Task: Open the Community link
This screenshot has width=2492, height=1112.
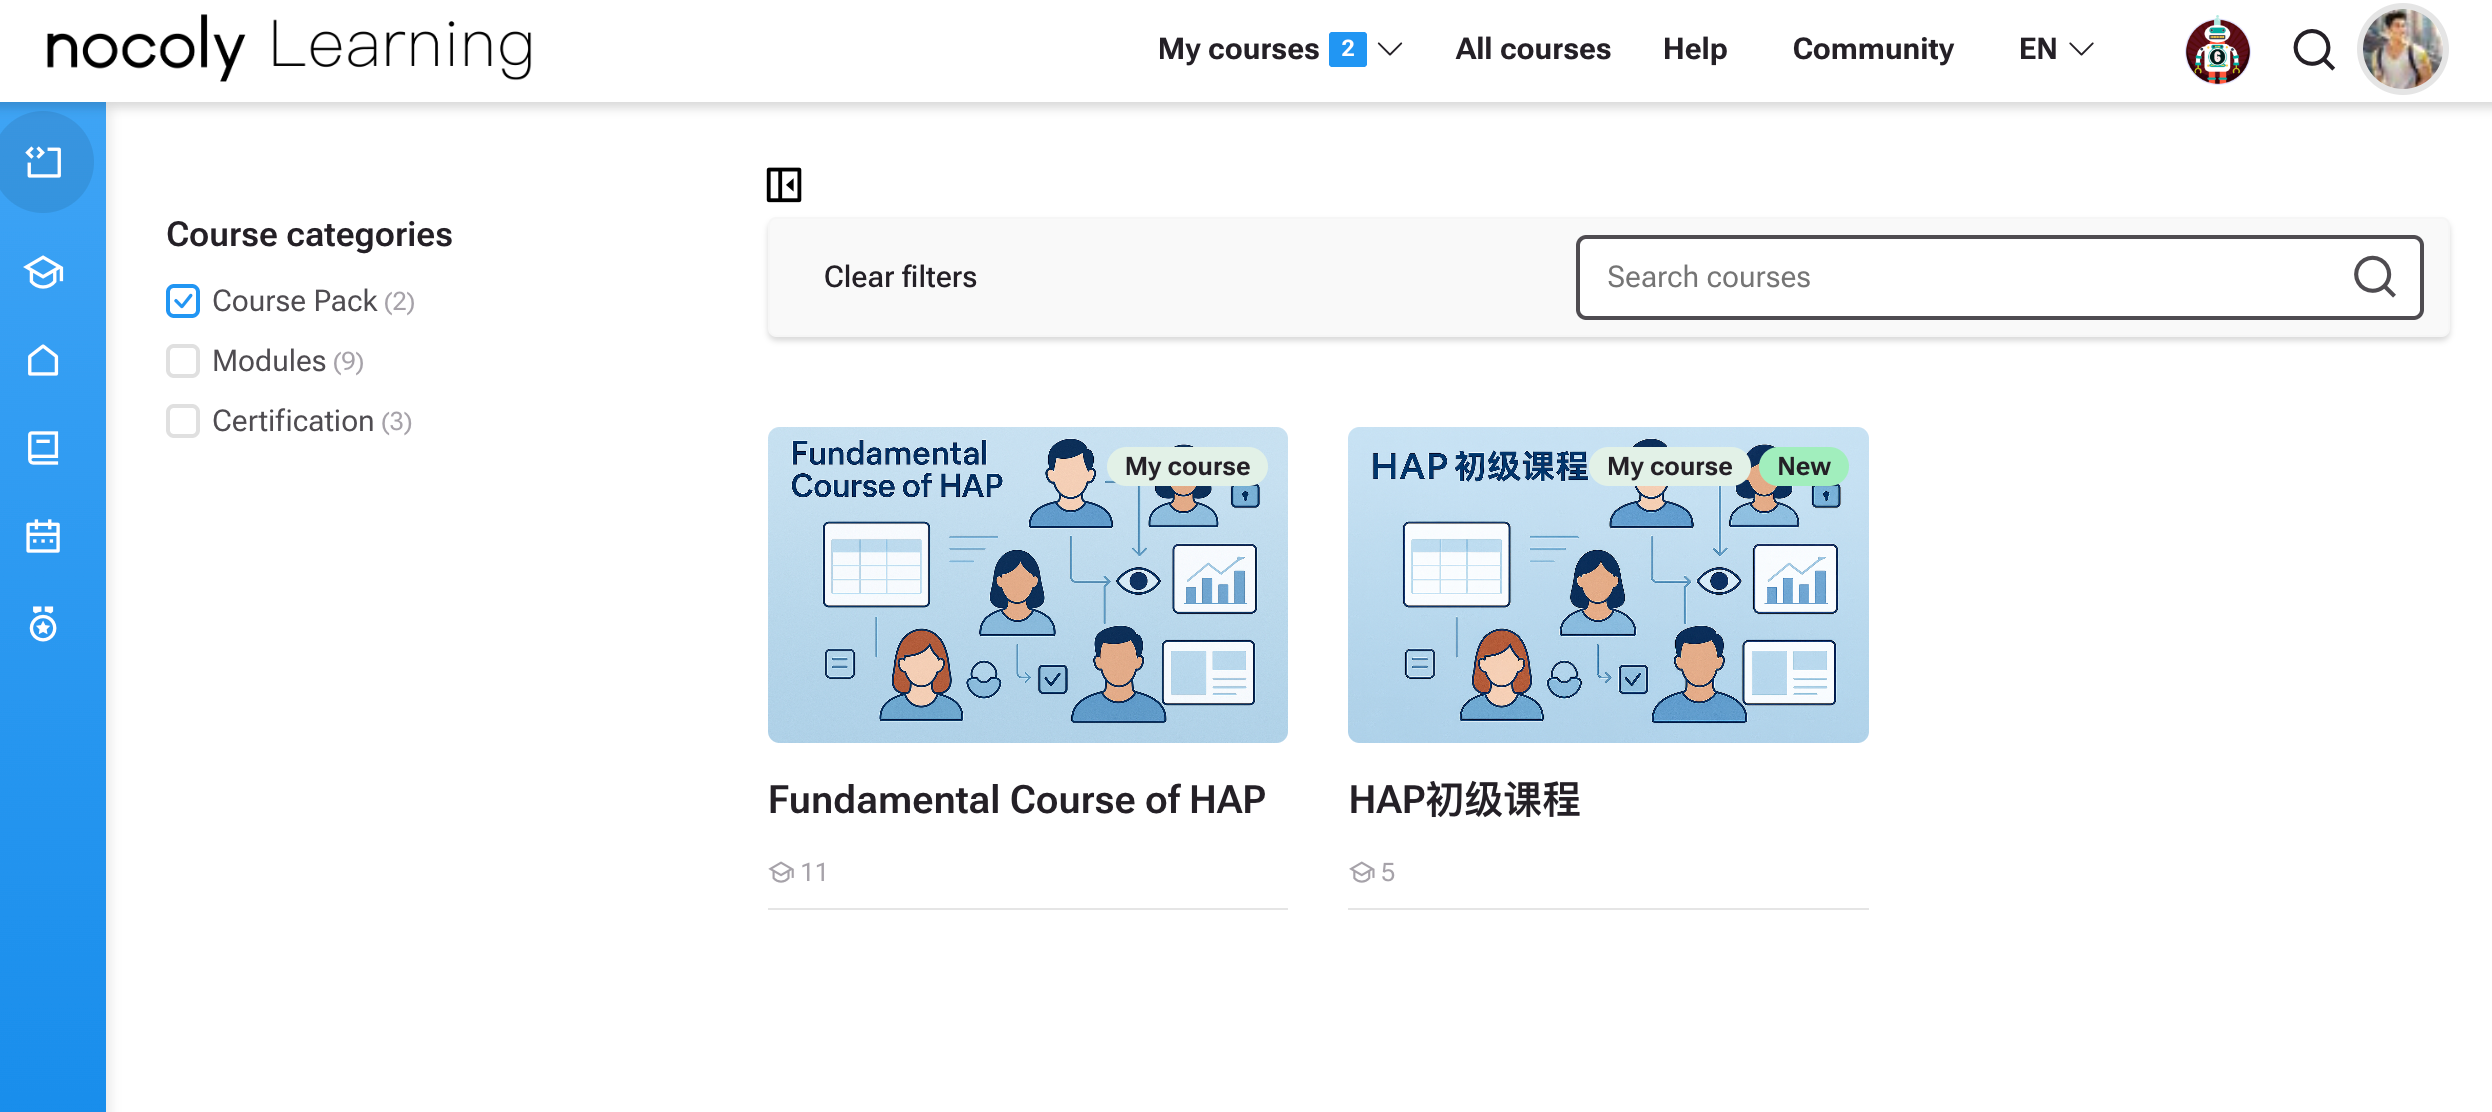Action: pyautogui.click(x=1872, y=49)
